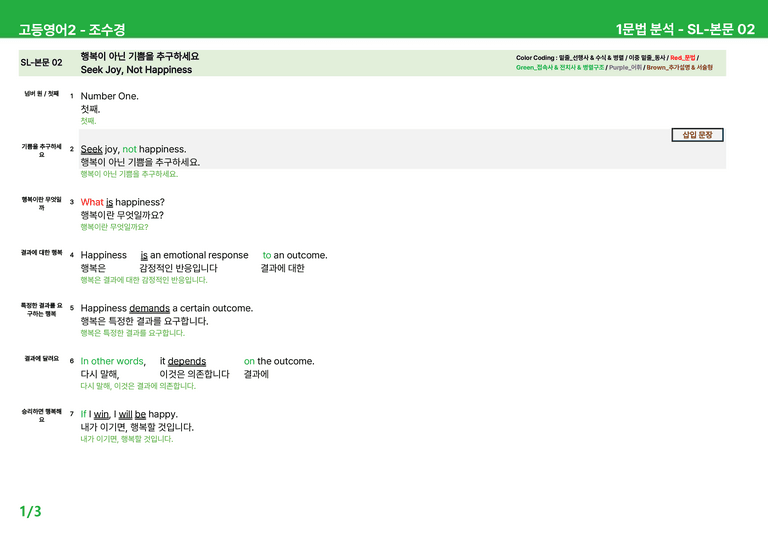Click the green word If in sentence 7
Viewport: 768px width, 543px height.
coord(83,414)
